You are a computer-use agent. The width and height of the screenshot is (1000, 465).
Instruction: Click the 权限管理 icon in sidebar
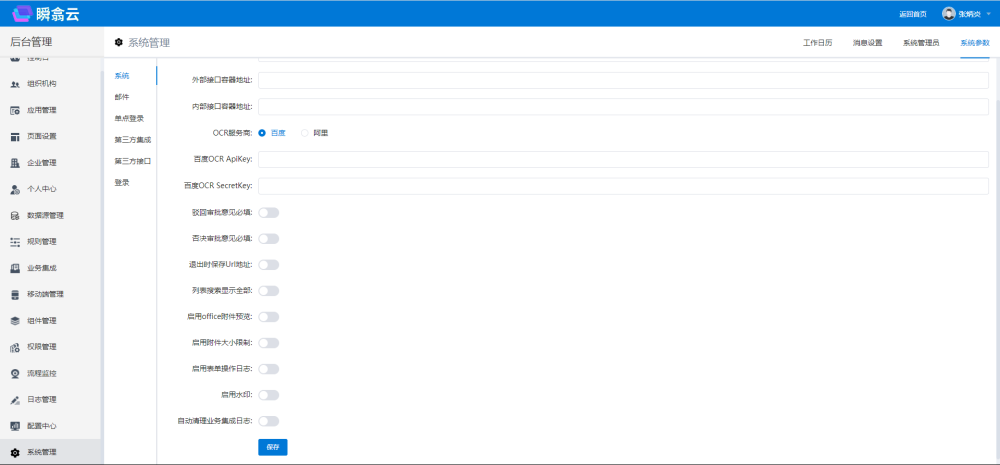coord(15,347)
